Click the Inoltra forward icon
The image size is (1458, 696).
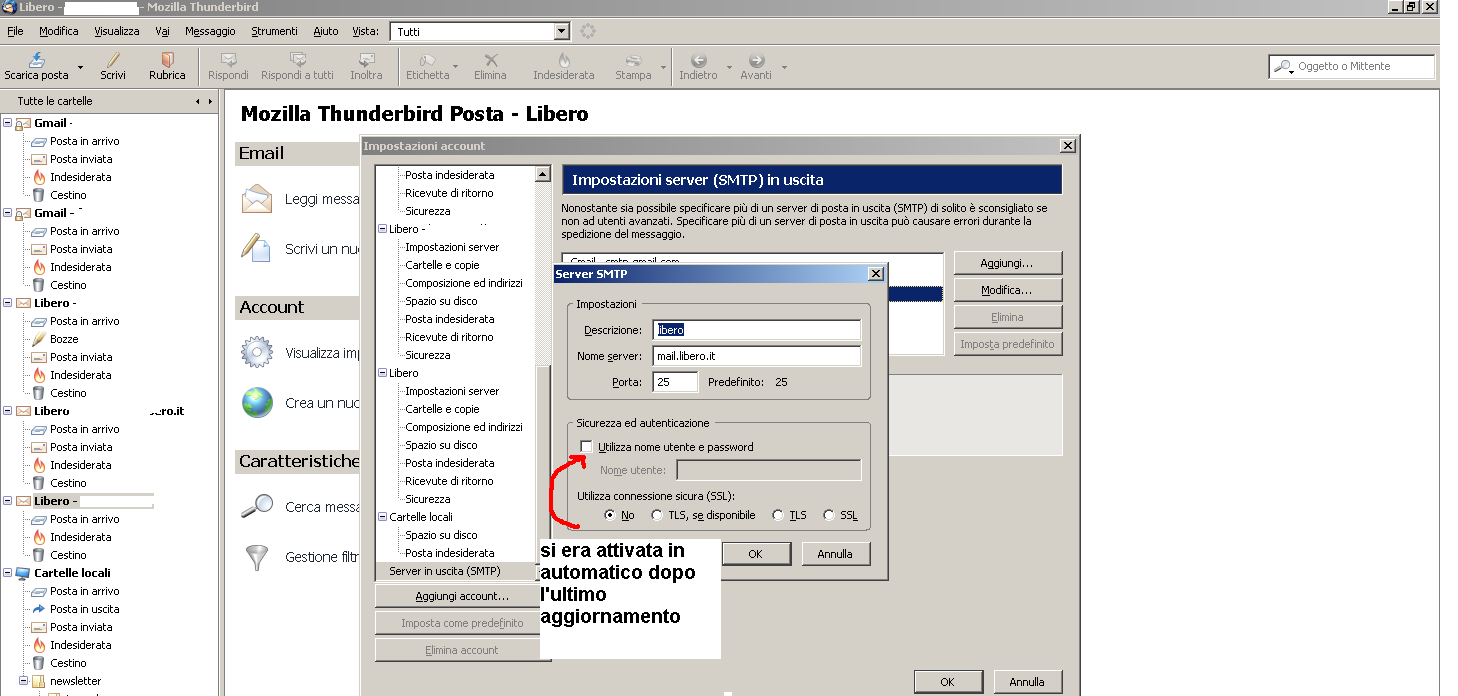(366, 59)
